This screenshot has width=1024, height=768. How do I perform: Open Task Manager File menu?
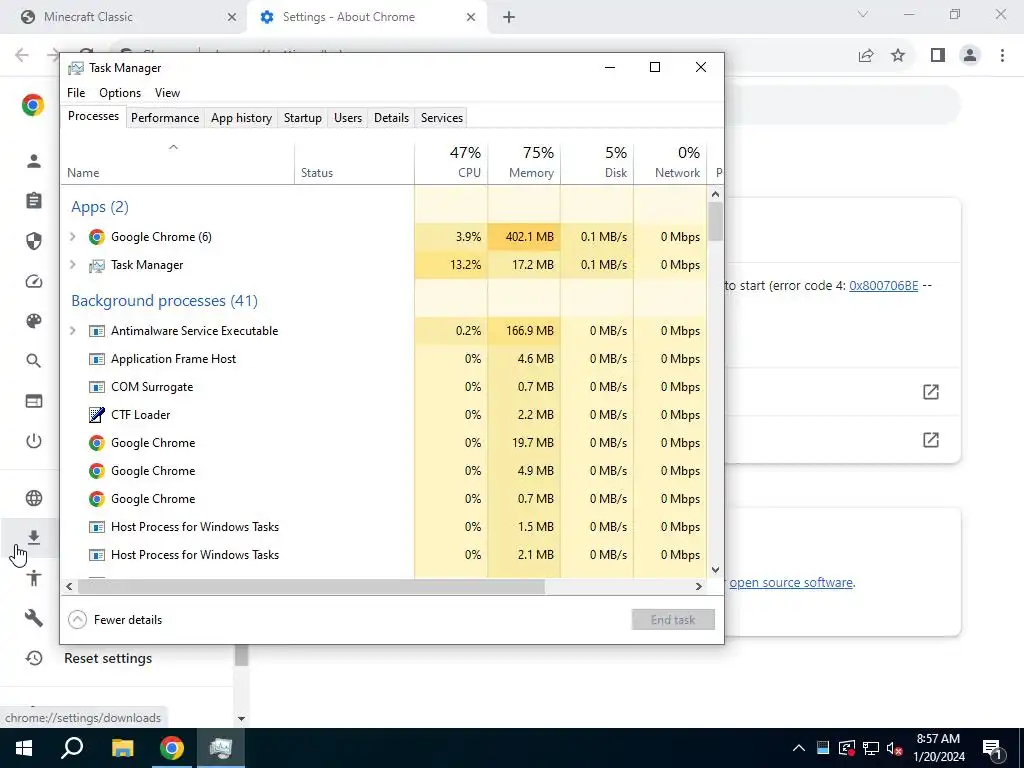pyautogui.click(x=76, y=93)
